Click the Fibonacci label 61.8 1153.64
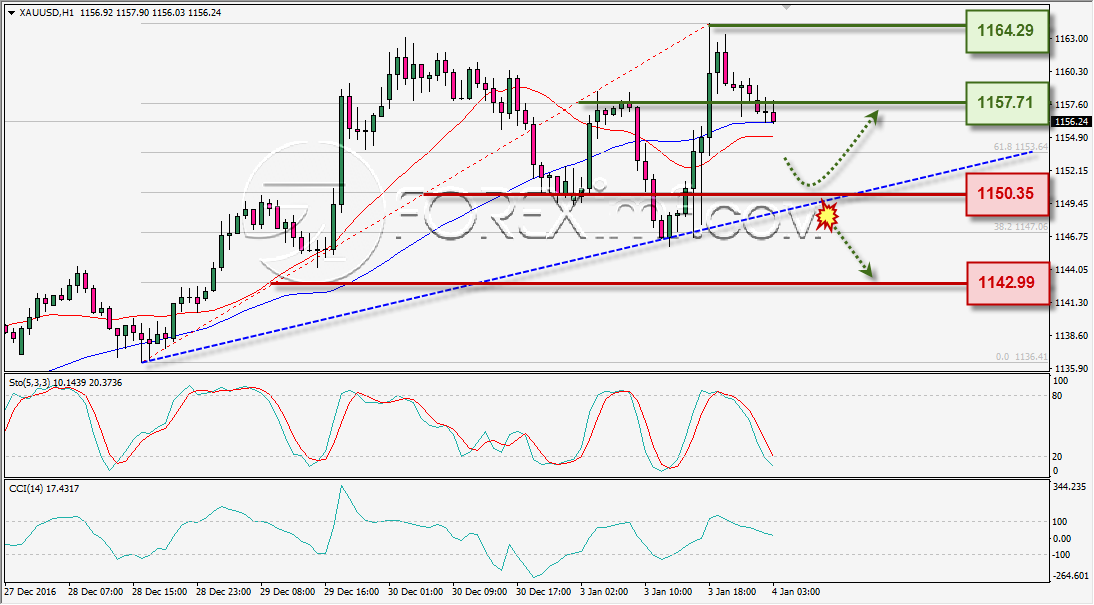This screenshot has width=1094, height=605. pos(1021,147)
